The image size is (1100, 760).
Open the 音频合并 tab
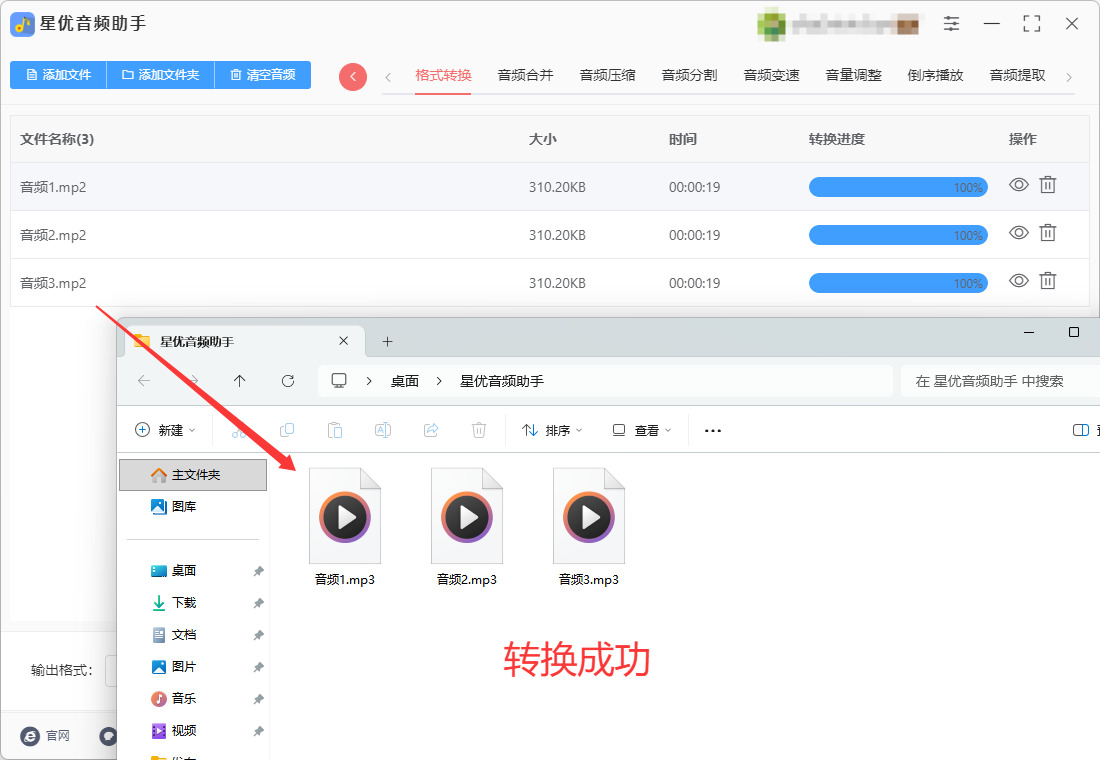(525, 75)
